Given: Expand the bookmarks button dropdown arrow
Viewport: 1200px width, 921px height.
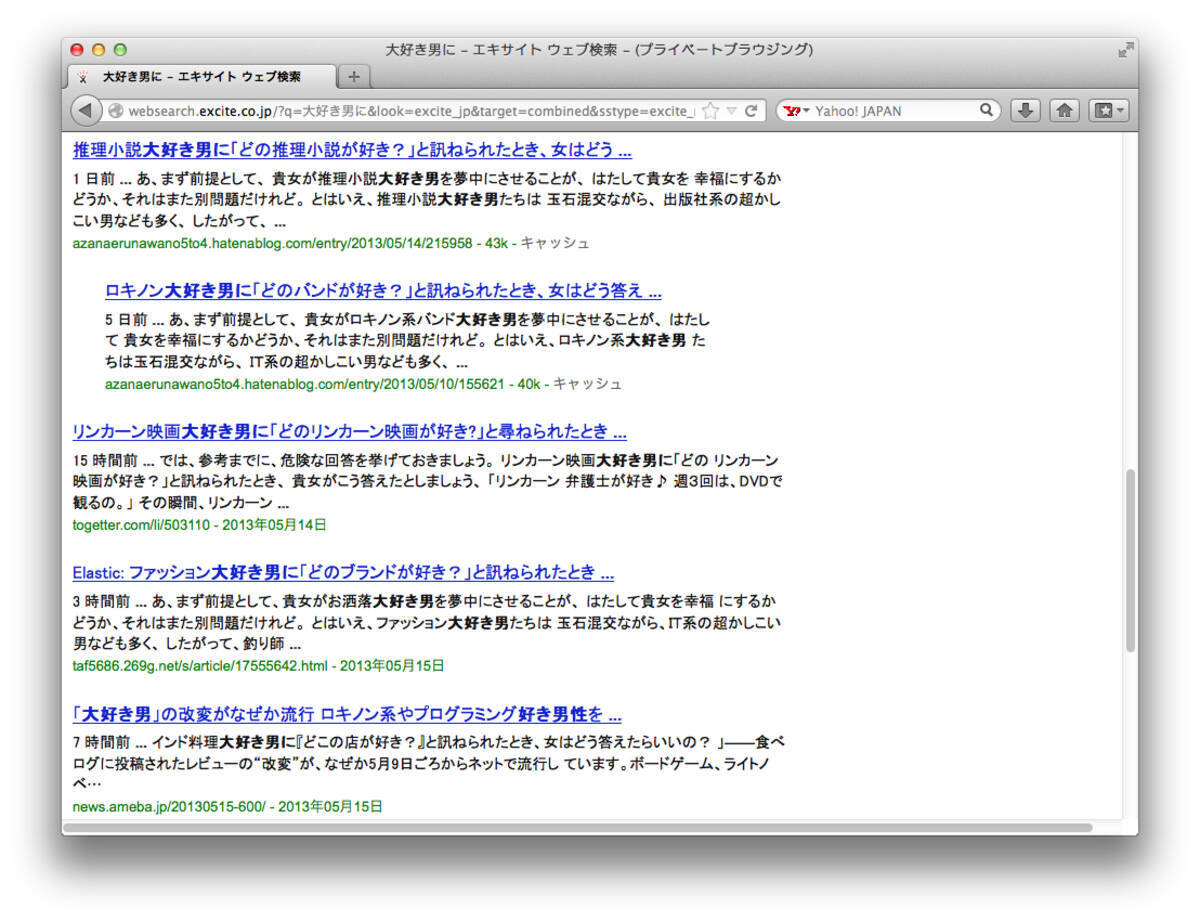Looking at the screenshot, I should [x=1118, y=110].
